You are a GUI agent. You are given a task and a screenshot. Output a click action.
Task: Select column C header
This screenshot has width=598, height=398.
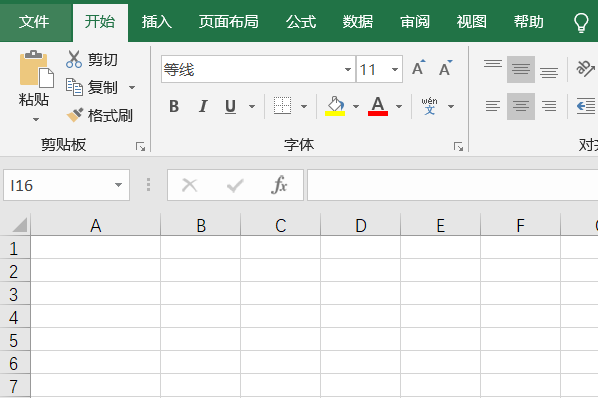click(x=281, y=225)
